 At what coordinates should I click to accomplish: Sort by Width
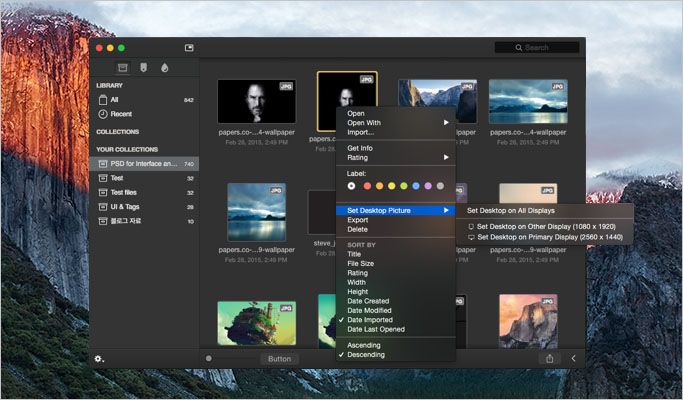[x=356, y=282]
